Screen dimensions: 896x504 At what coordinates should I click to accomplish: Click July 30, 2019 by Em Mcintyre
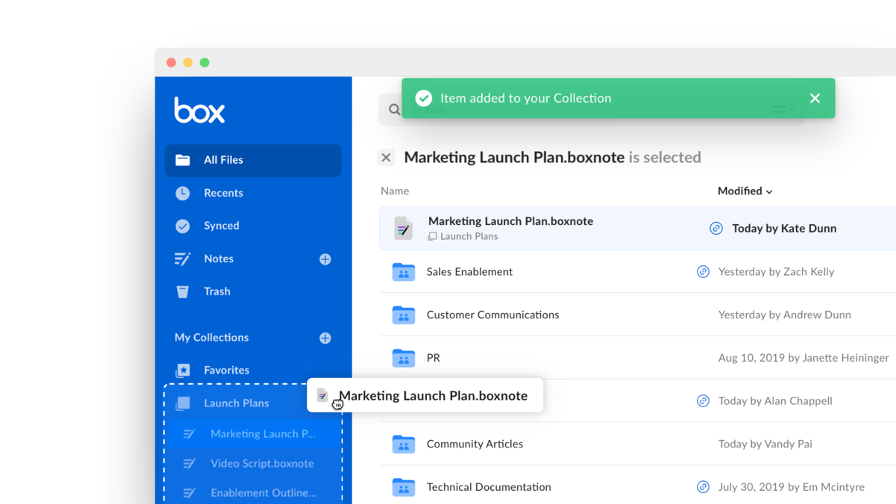tap(791, 487)
